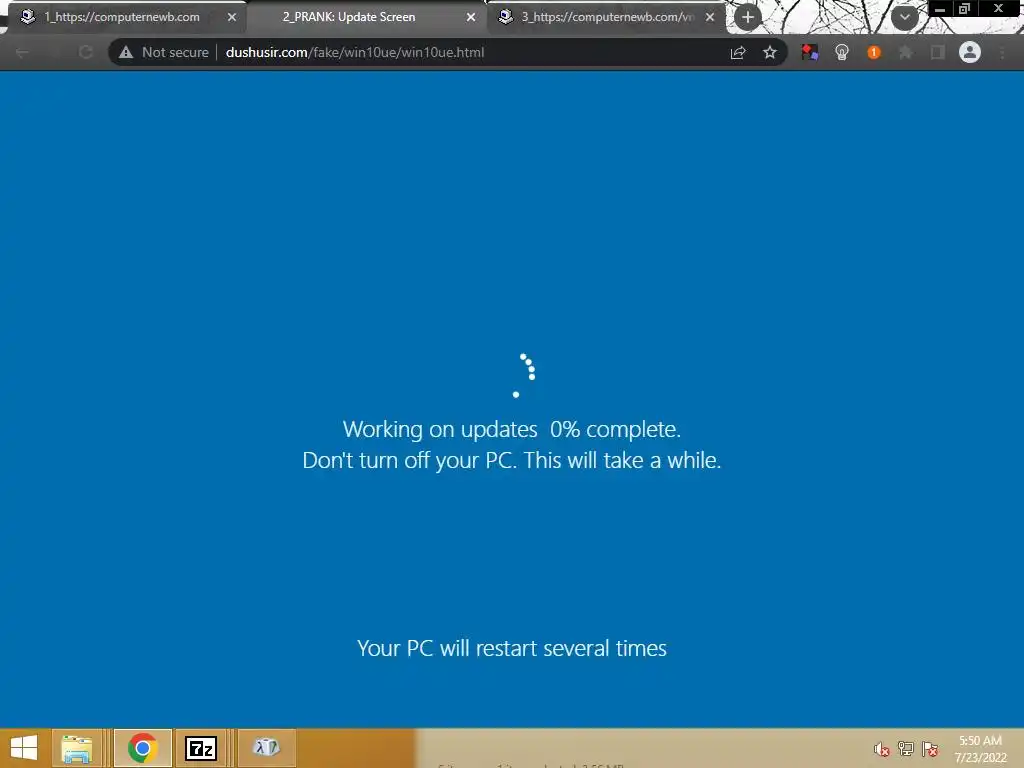Viewport: 1024px width, 768px height.
Task: Click the network tray icon
Action: 906,749
